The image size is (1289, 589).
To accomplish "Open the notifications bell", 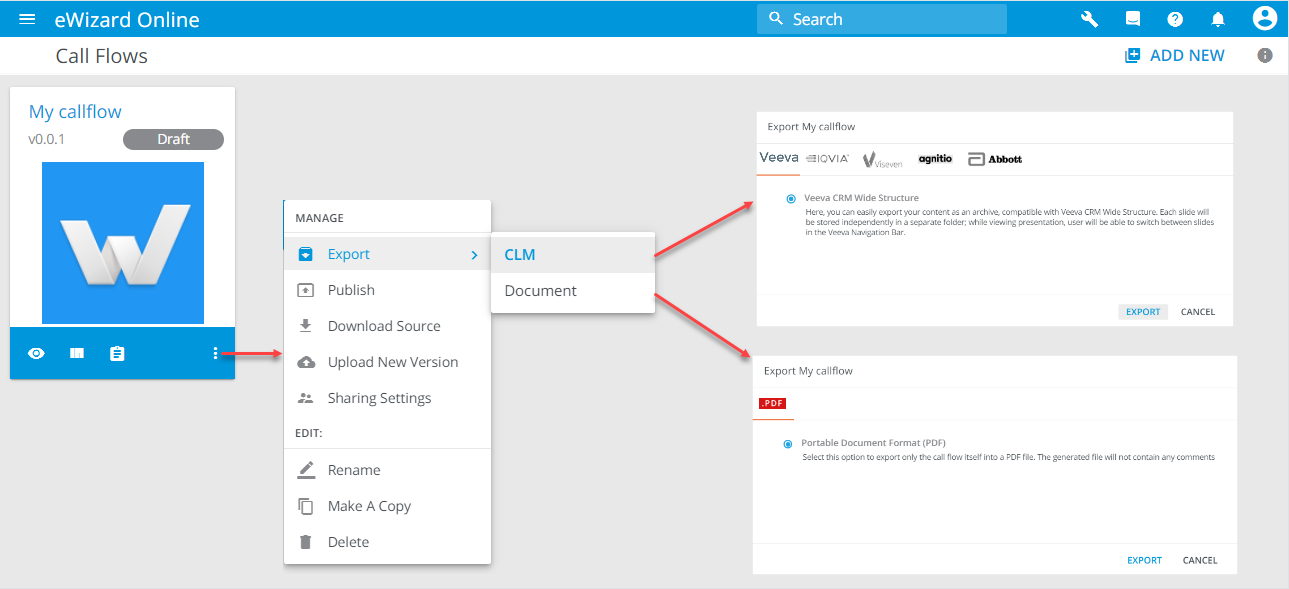I will (1218, 19).
